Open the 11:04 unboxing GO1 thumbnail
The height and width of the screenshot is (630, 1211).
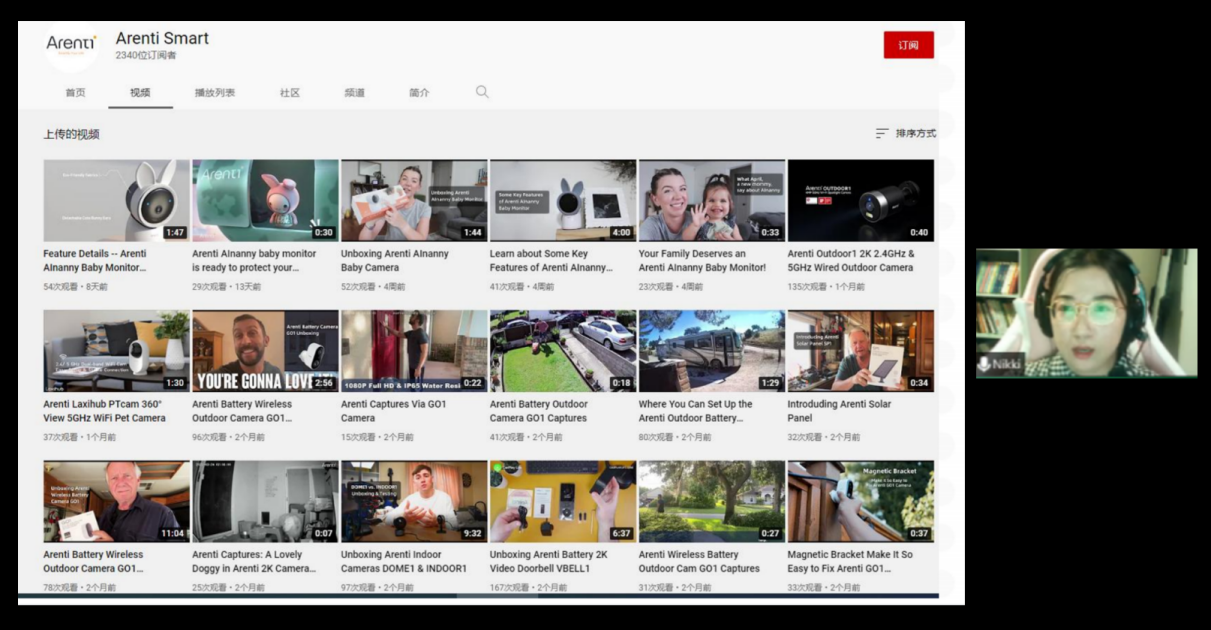click(x=116, y=501)
